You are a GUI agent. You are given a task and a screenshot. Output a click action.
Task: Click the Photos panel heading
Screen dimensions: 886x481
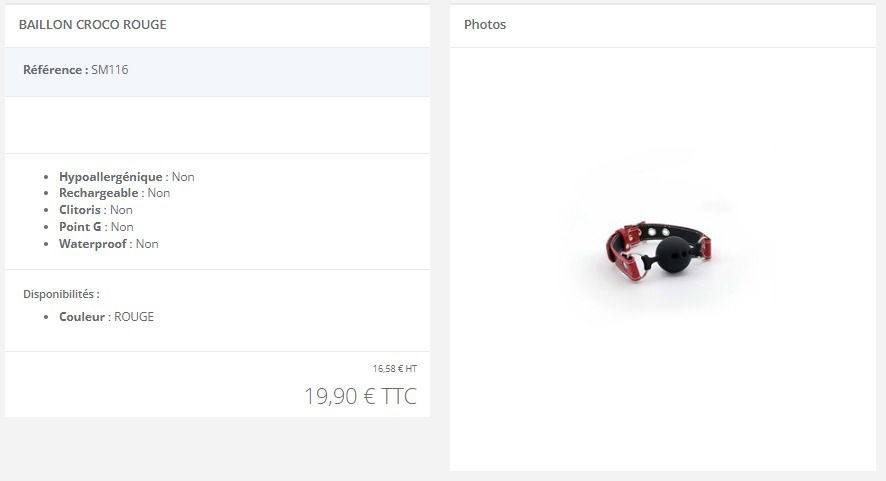click(485, 25)
